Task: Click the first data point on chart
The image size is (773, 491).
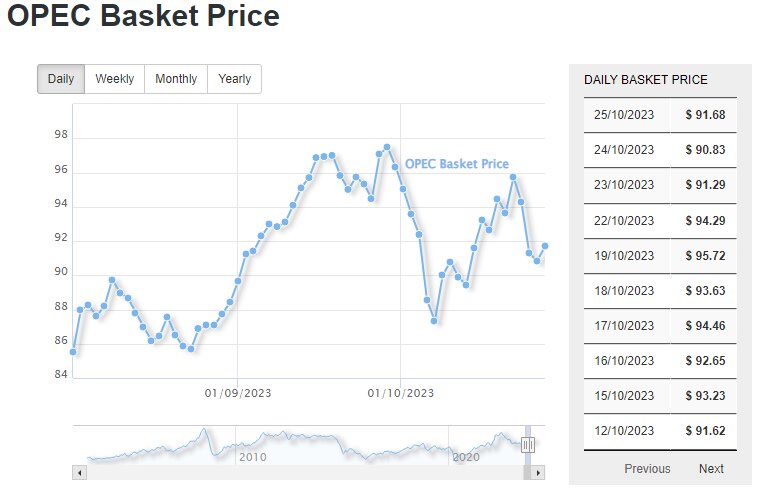Action: click(x=73, y=352)
